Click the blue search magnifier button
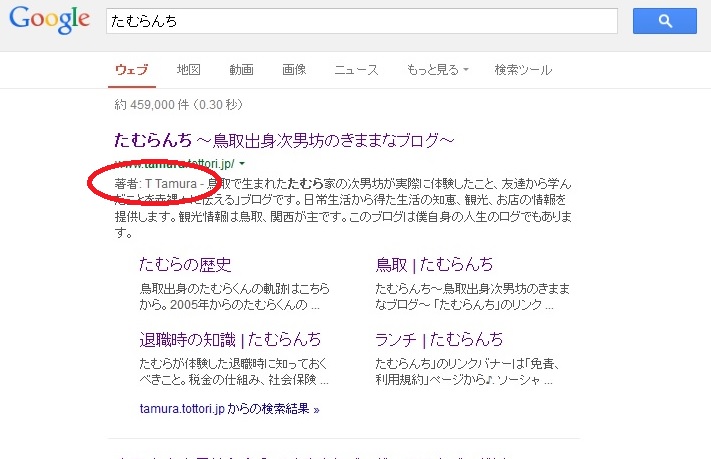 pos(665,21)
